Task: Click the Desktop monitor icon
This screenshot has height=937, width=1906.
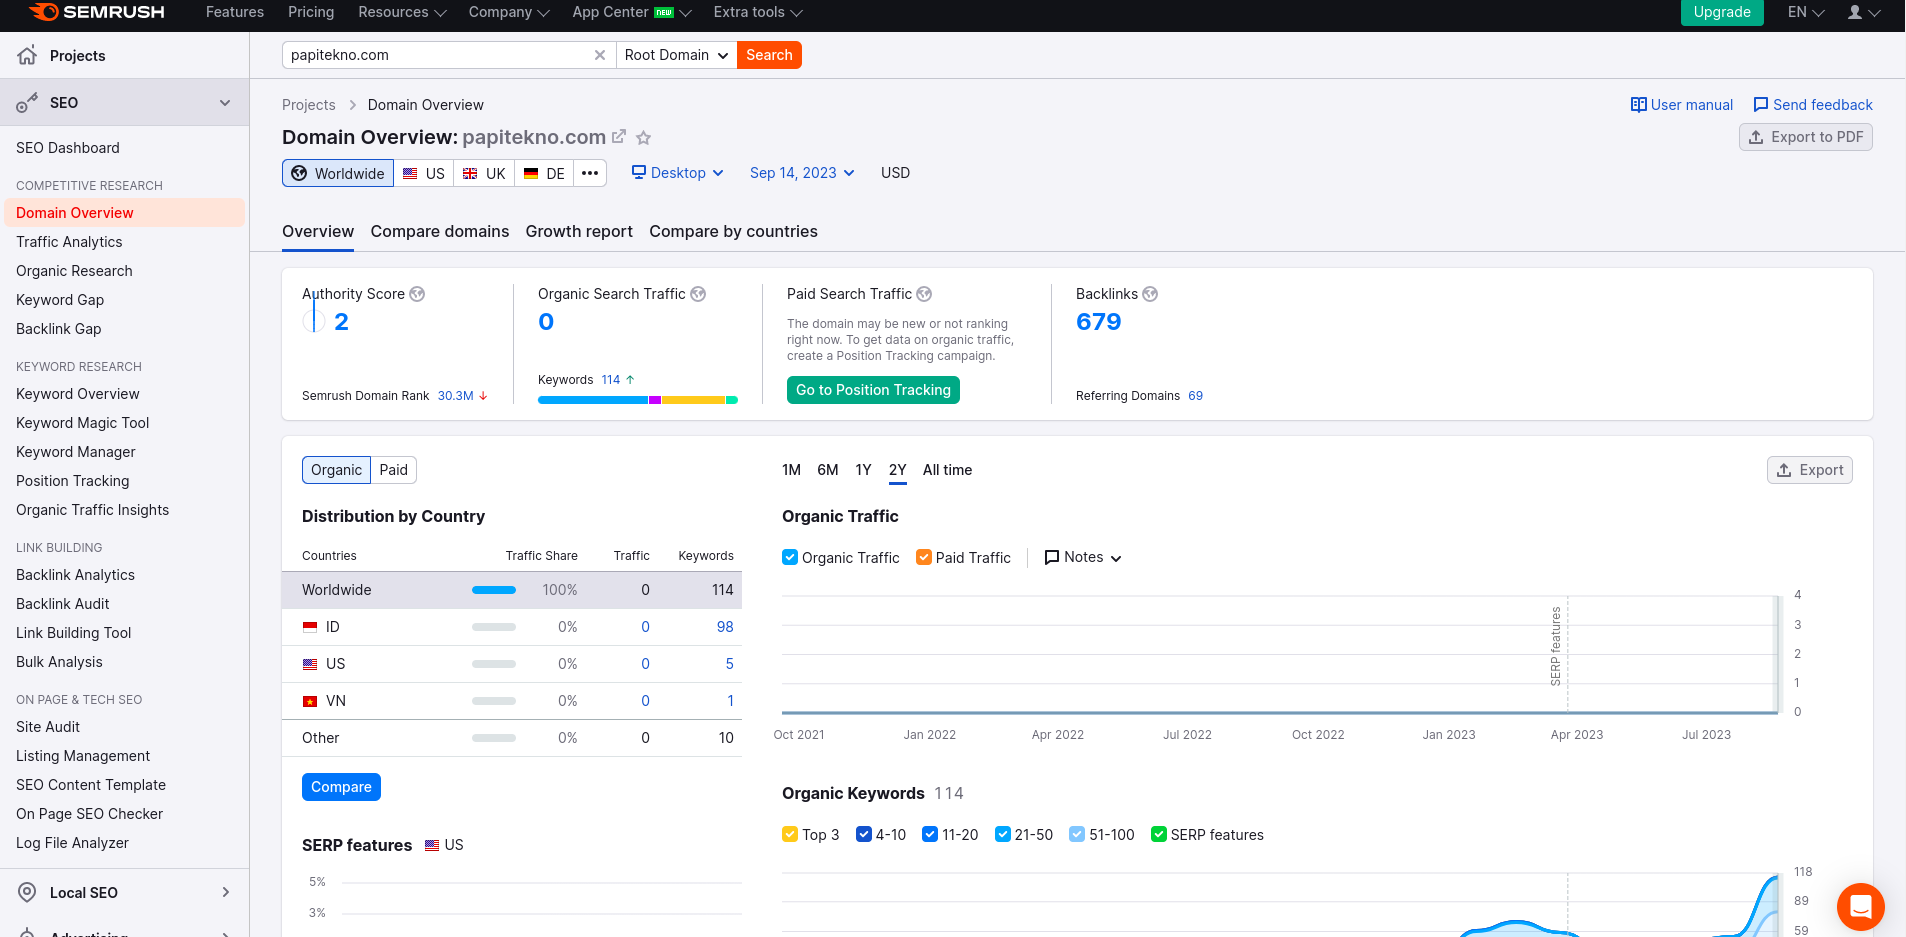Action: pyautogui.click(x=639, y=172)
